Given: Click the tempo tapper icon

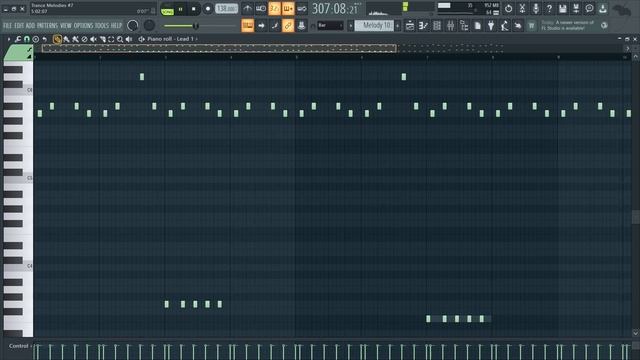Looking at the screenshot, I should tap(504, 26).
